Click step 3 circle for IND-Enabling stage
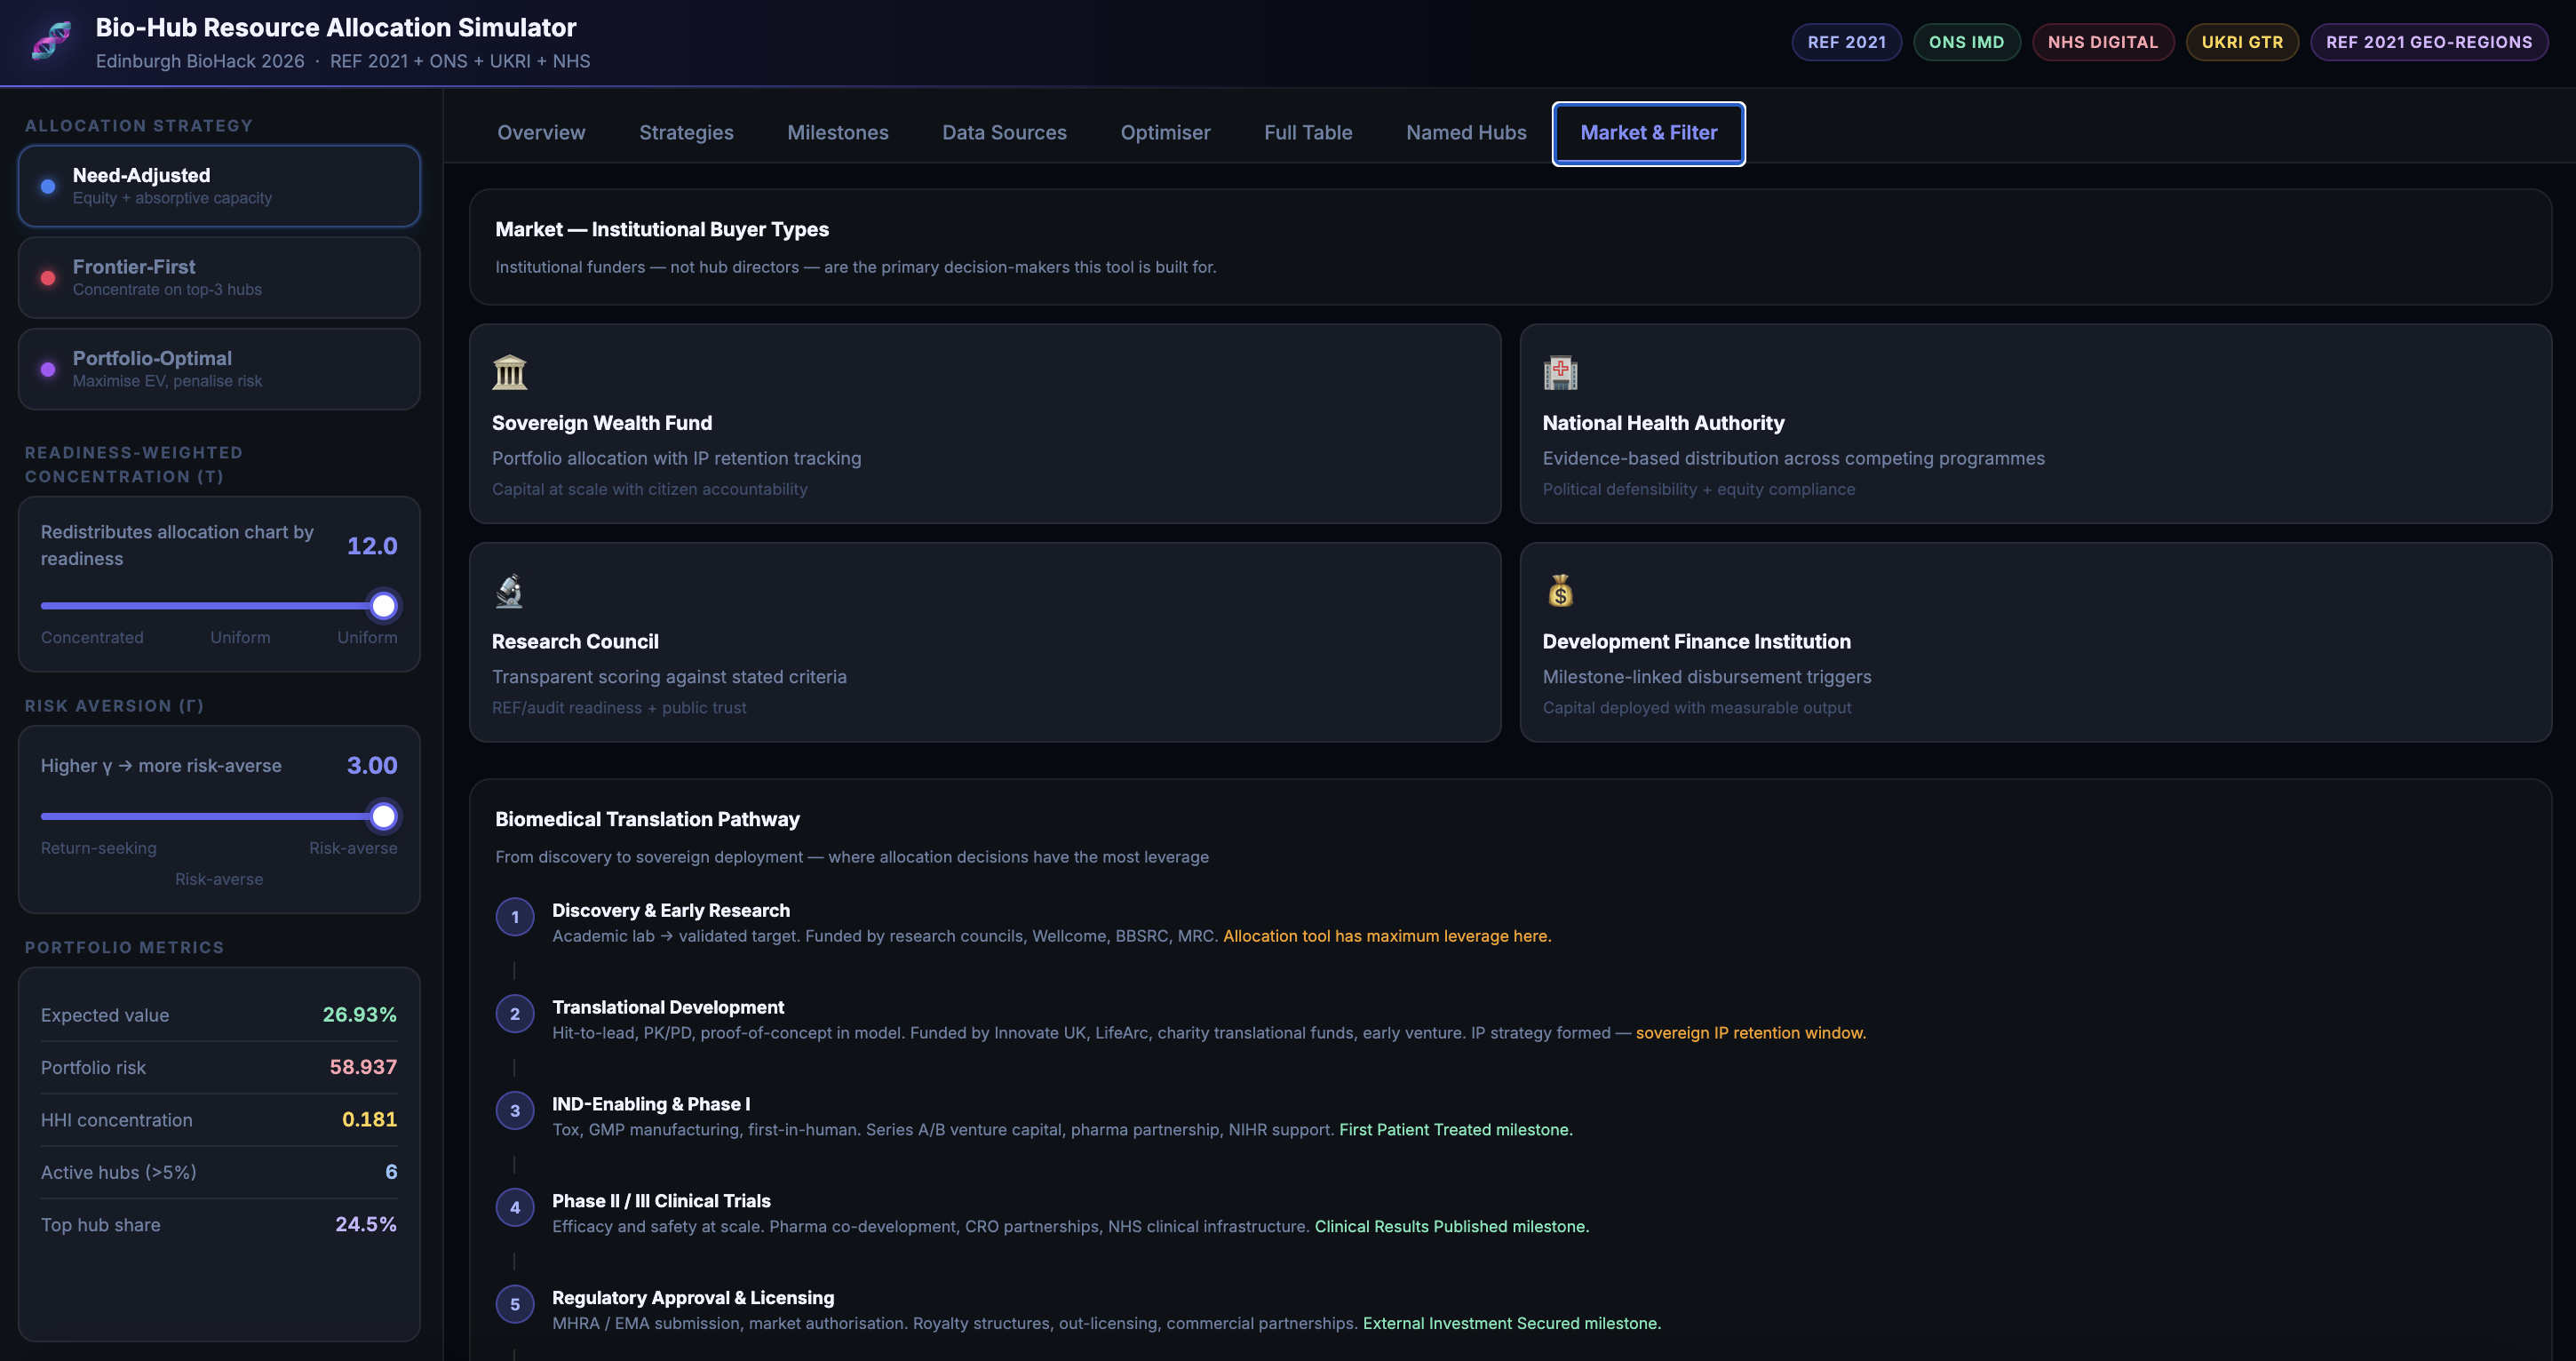This screenshot has height=1361, width=2576. 515,1110
